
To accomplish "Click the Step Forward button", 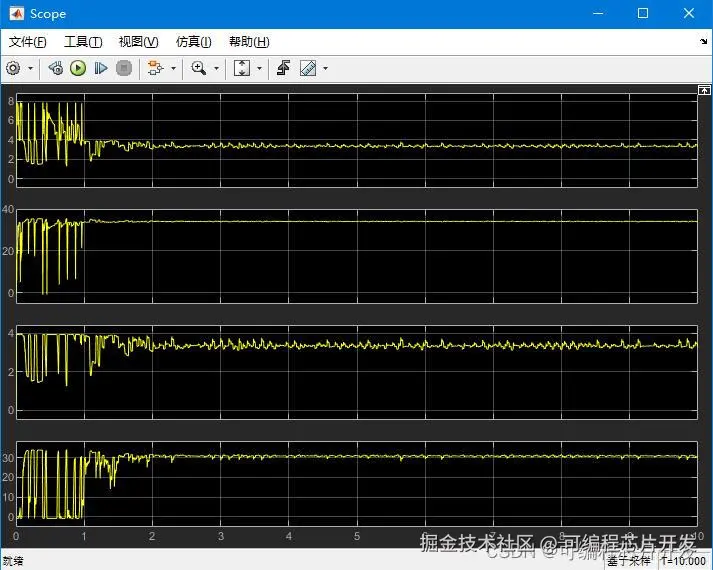I will [x=100, y=68].
